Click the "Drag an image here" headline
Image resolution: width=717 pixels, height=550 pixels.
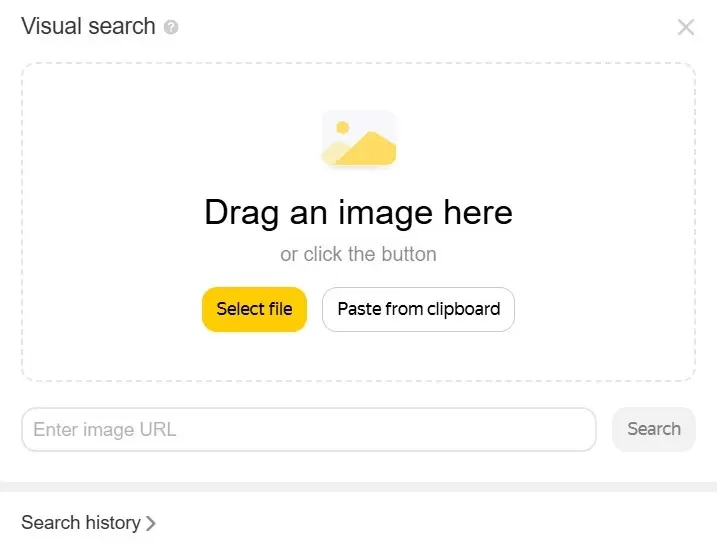coord(358,212)
